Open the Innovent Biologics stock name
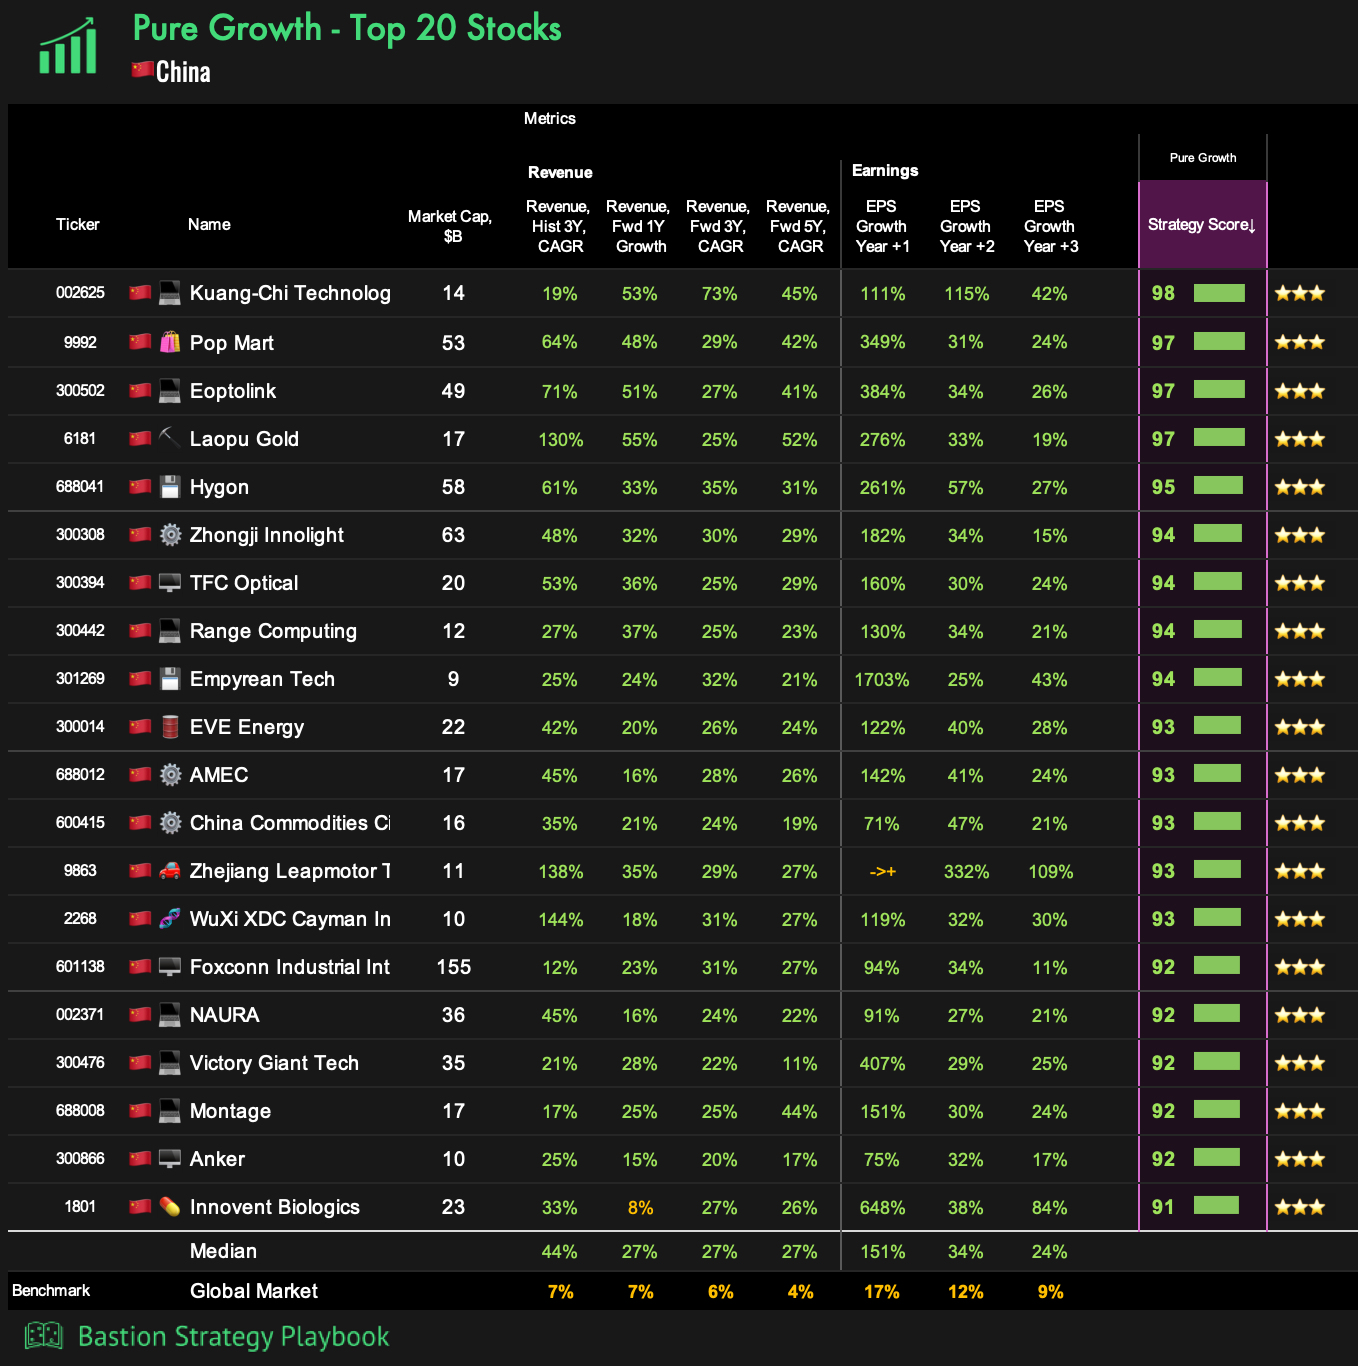 275,1207
